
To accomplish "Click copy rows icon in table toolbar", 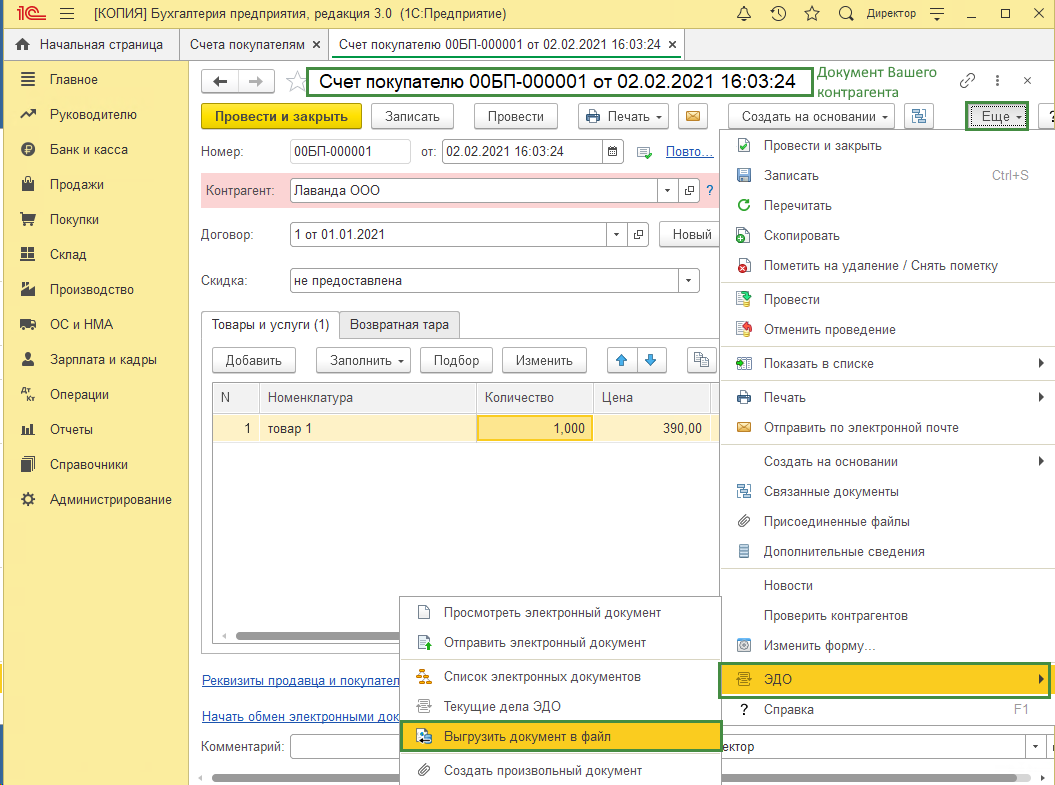I will tap(701, 361).
